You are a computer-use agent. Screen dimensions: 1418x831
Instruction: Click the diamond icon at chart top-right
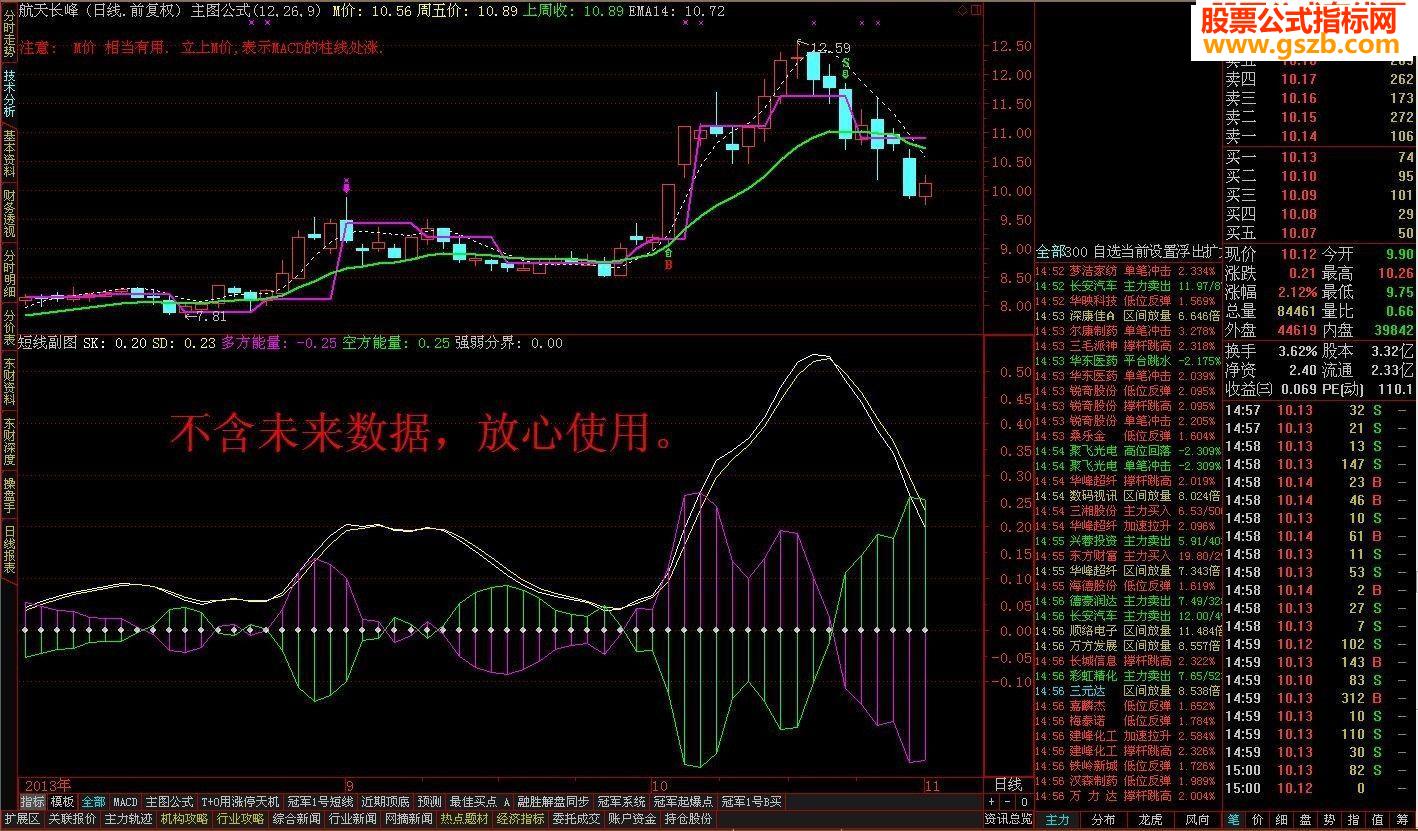(x=963, y=10)
